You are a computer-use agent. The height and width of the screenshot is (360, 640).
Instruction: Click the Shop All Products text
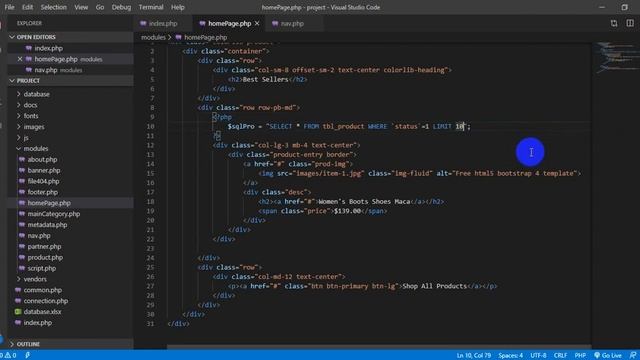pyautogui.click(x=434, y=286)
